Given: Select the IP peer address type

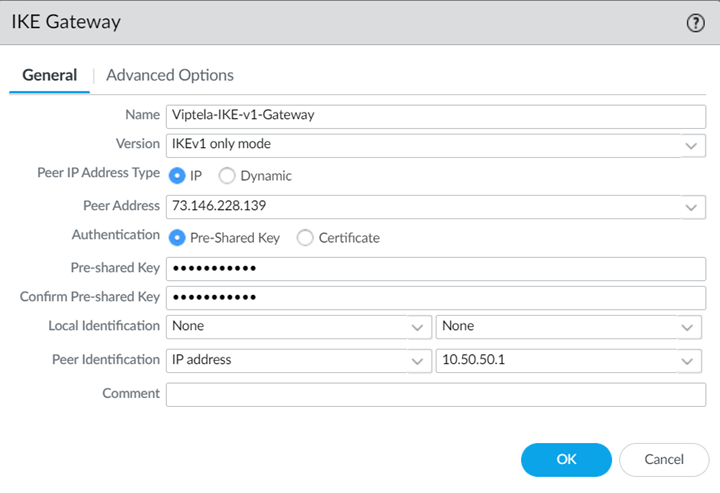Looking at the screenshot, I should pos(178,176).
